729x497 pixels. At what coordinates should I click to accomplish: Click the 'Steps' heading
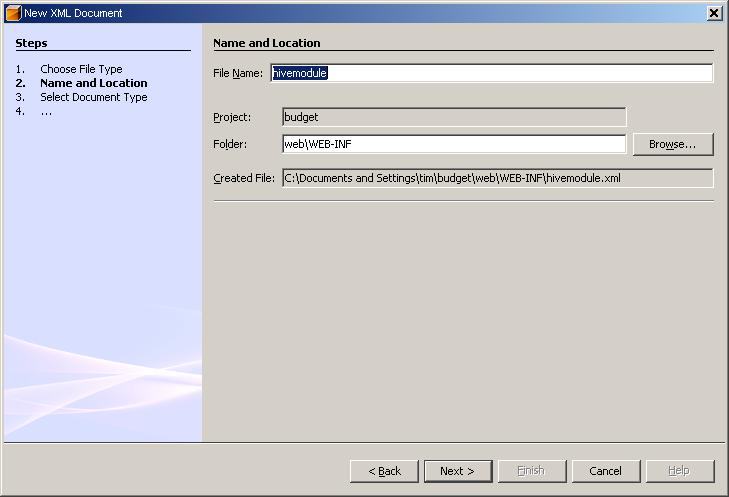click(31, 43)
